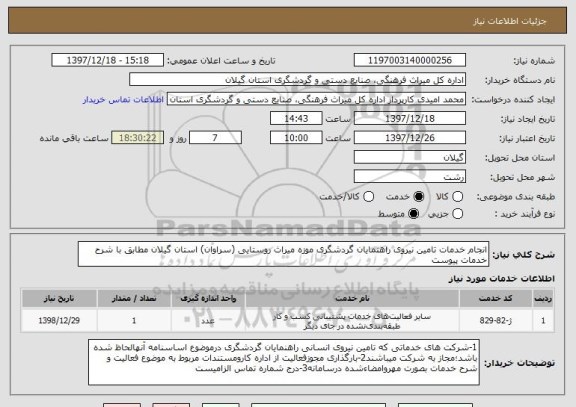
Task: Click the اطلاعات خدمات مورد نیاز heading
Action: 501,279
